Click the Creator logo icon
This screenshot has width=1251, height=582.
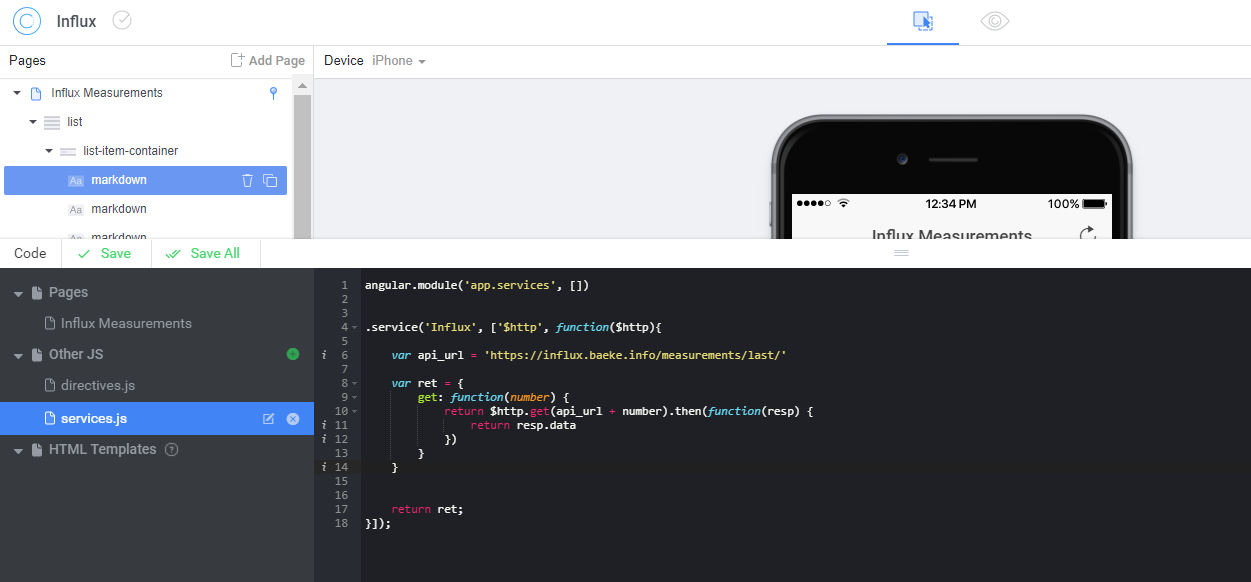(27, 21)
